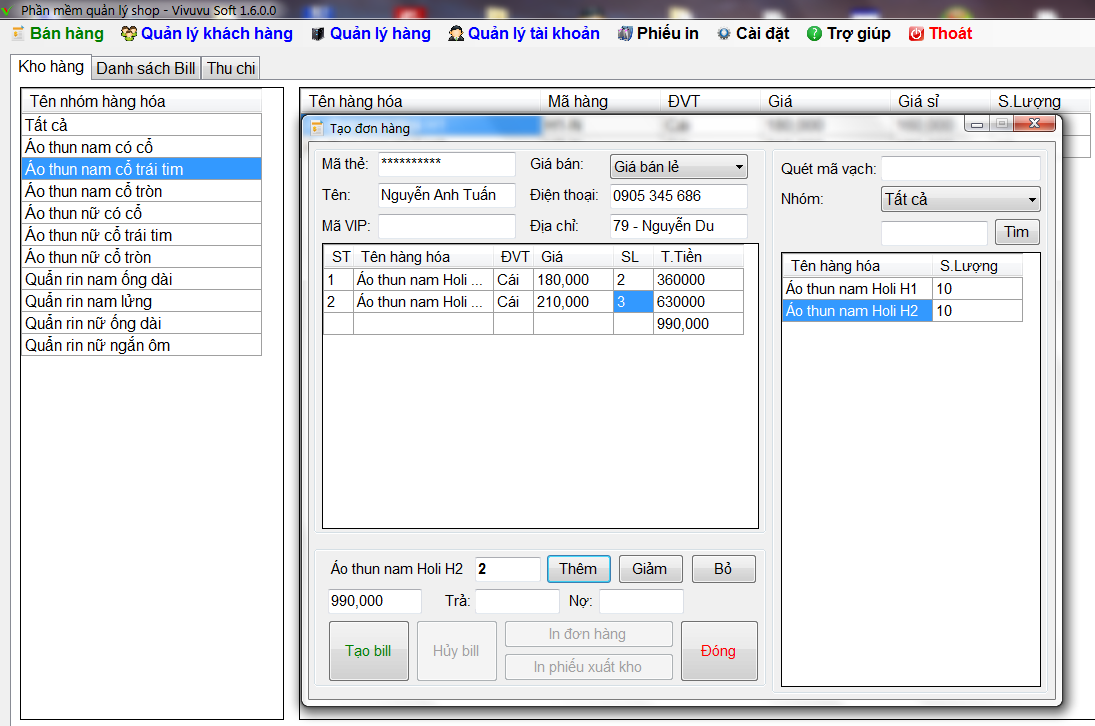This screenshot has width=1095, height=726.
Task: Click the total field showing 990,000
Action: point(374,601)
